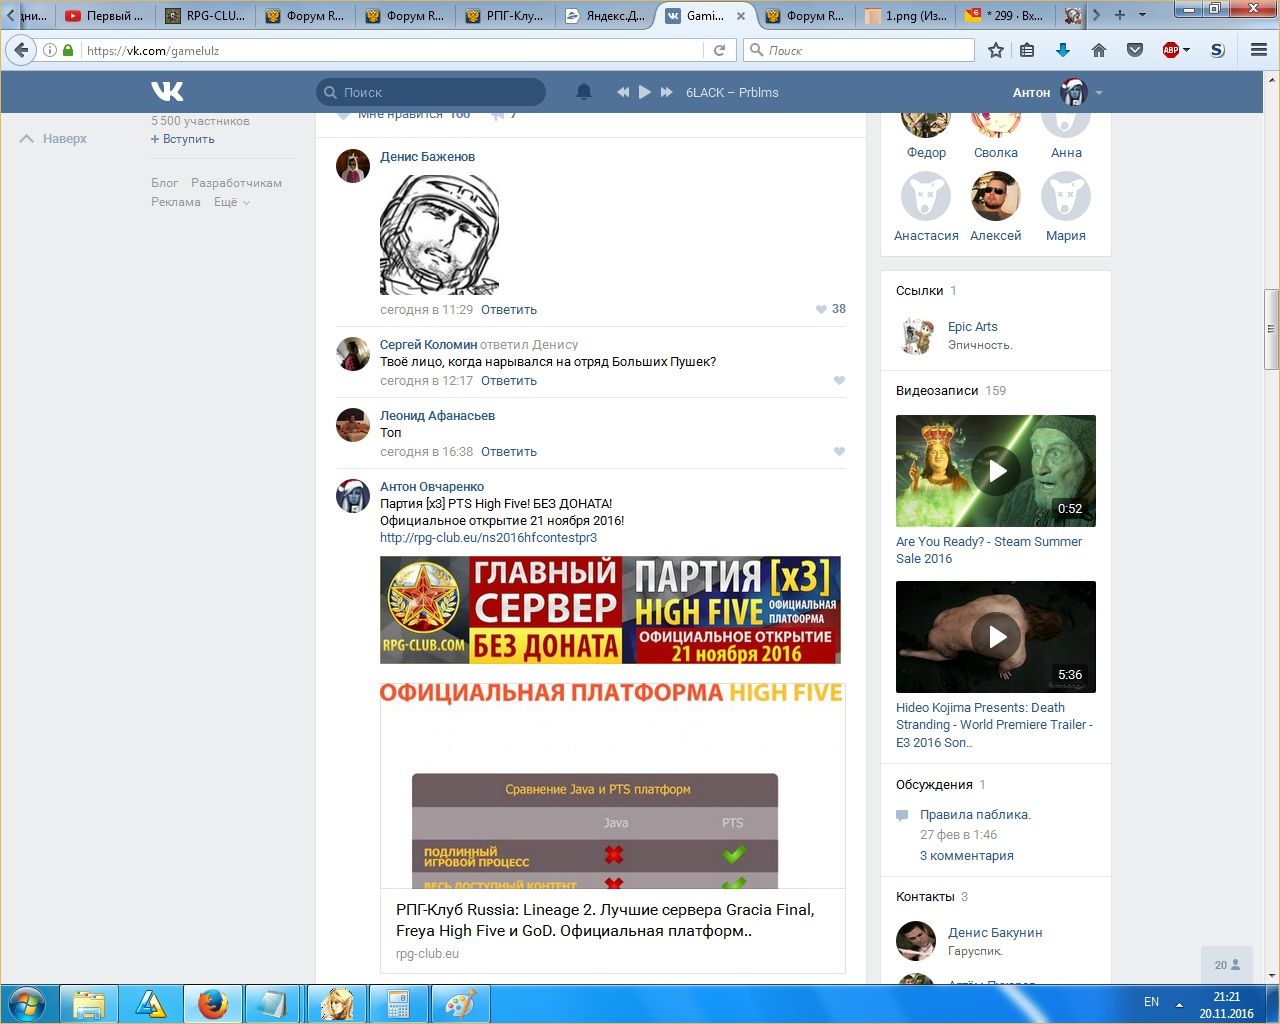Show the bookmarks list icon
Viewport: 1280px width, 1024px height.
1027,50
